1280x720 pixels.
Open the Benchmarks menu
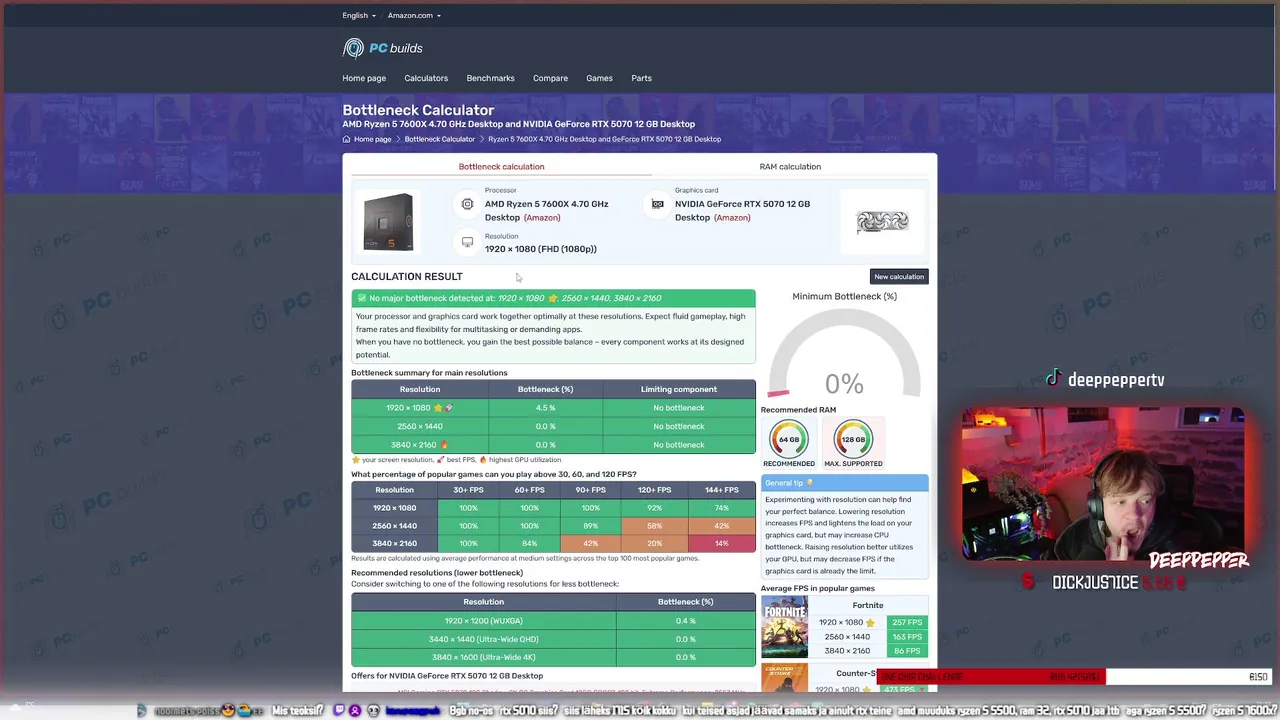(x=490, y=78)
